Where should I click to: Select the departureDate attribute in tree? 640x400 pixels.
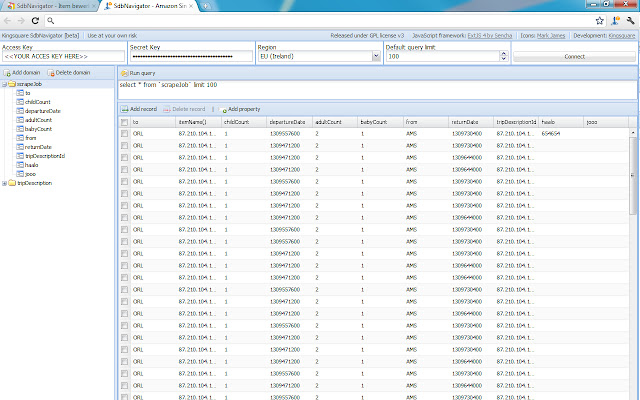click(42, 110)
